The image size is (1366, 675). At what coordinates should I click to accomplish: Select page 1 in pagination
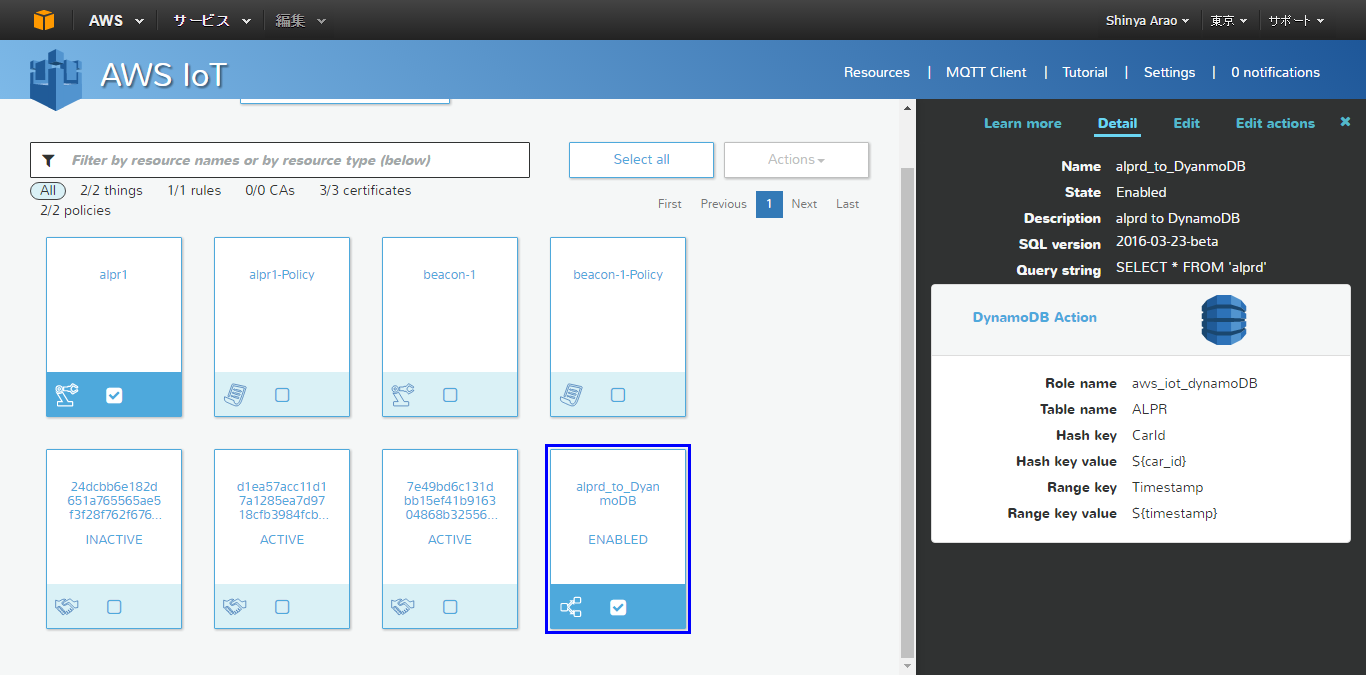coord(769,204)
